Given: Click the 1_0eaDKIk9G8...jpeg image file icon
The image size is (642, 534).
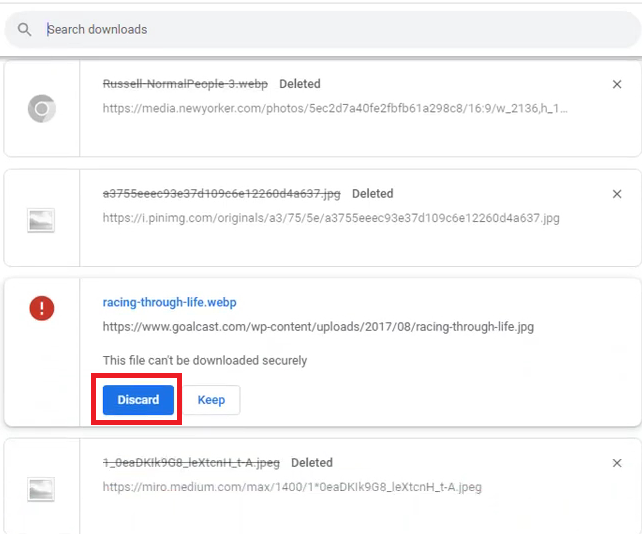Looking at the screenshot, I should [41, 490].
